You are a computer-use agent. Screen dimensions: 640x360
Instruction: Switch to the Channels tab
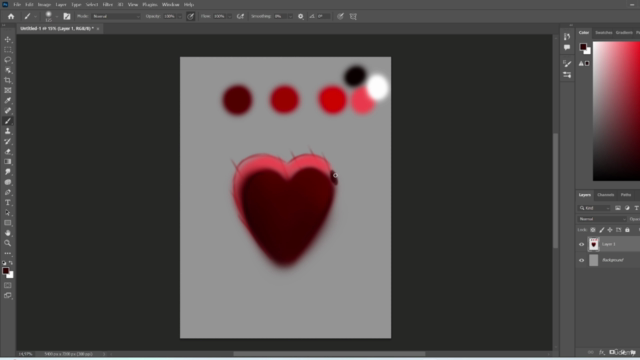[x=606, y=195]
